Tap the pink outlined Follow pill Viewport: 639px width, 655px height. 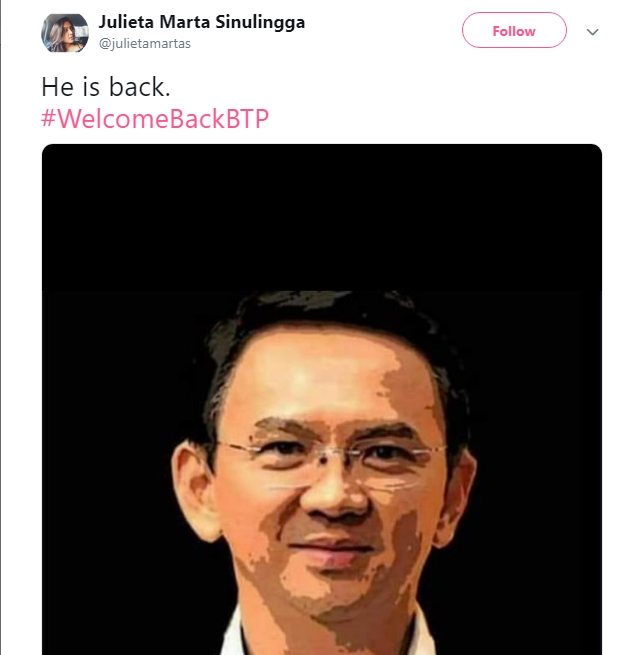[514, 30]
